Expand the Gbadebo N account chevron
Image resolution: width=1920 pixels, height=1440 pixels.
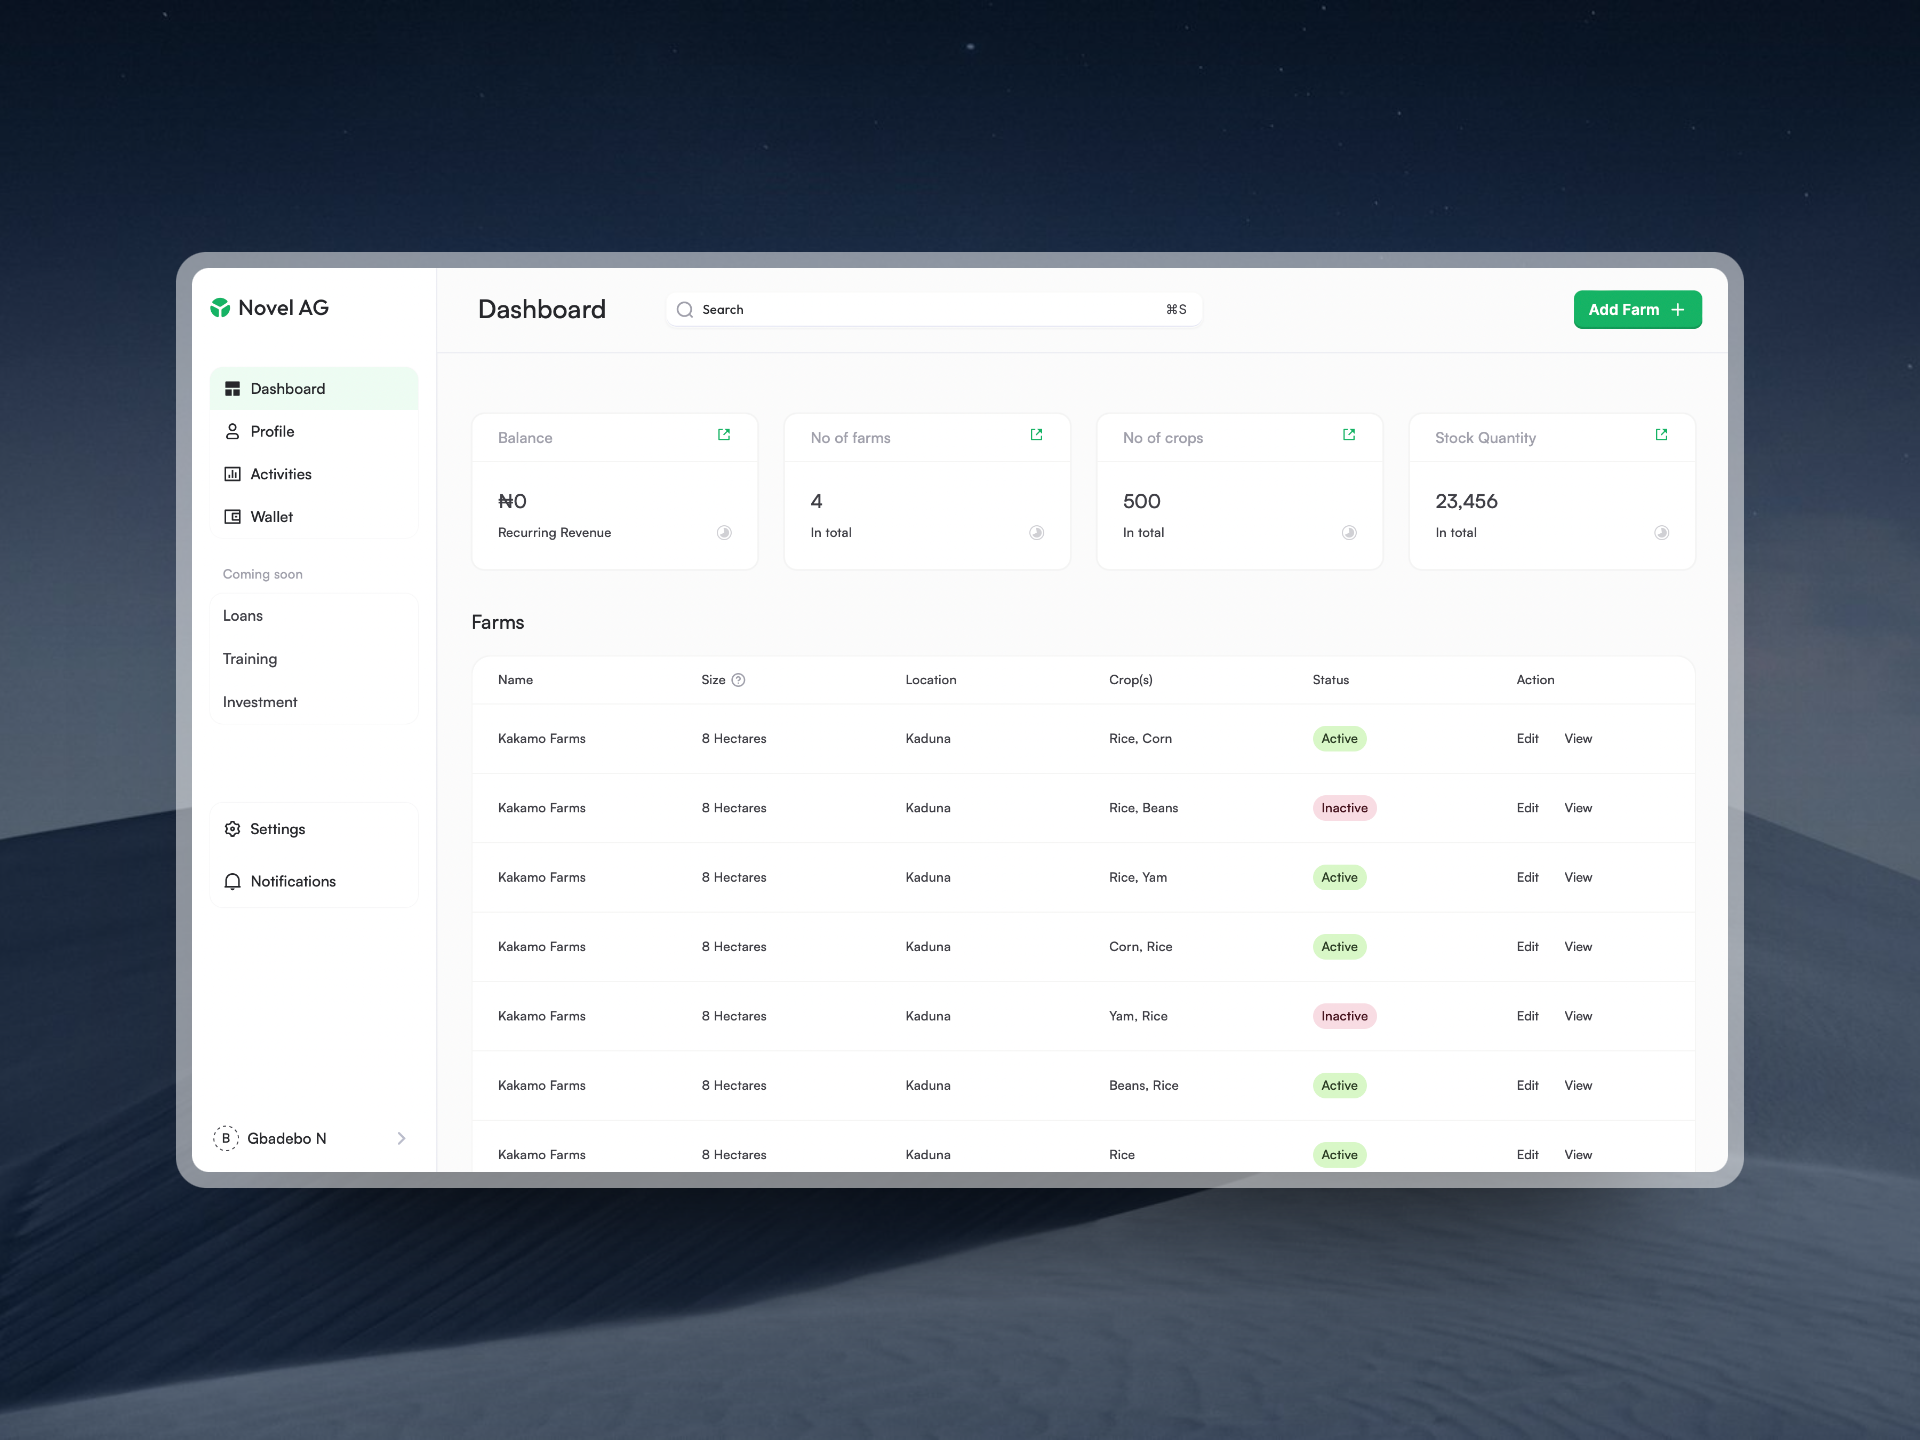(x=401, y=1138)
